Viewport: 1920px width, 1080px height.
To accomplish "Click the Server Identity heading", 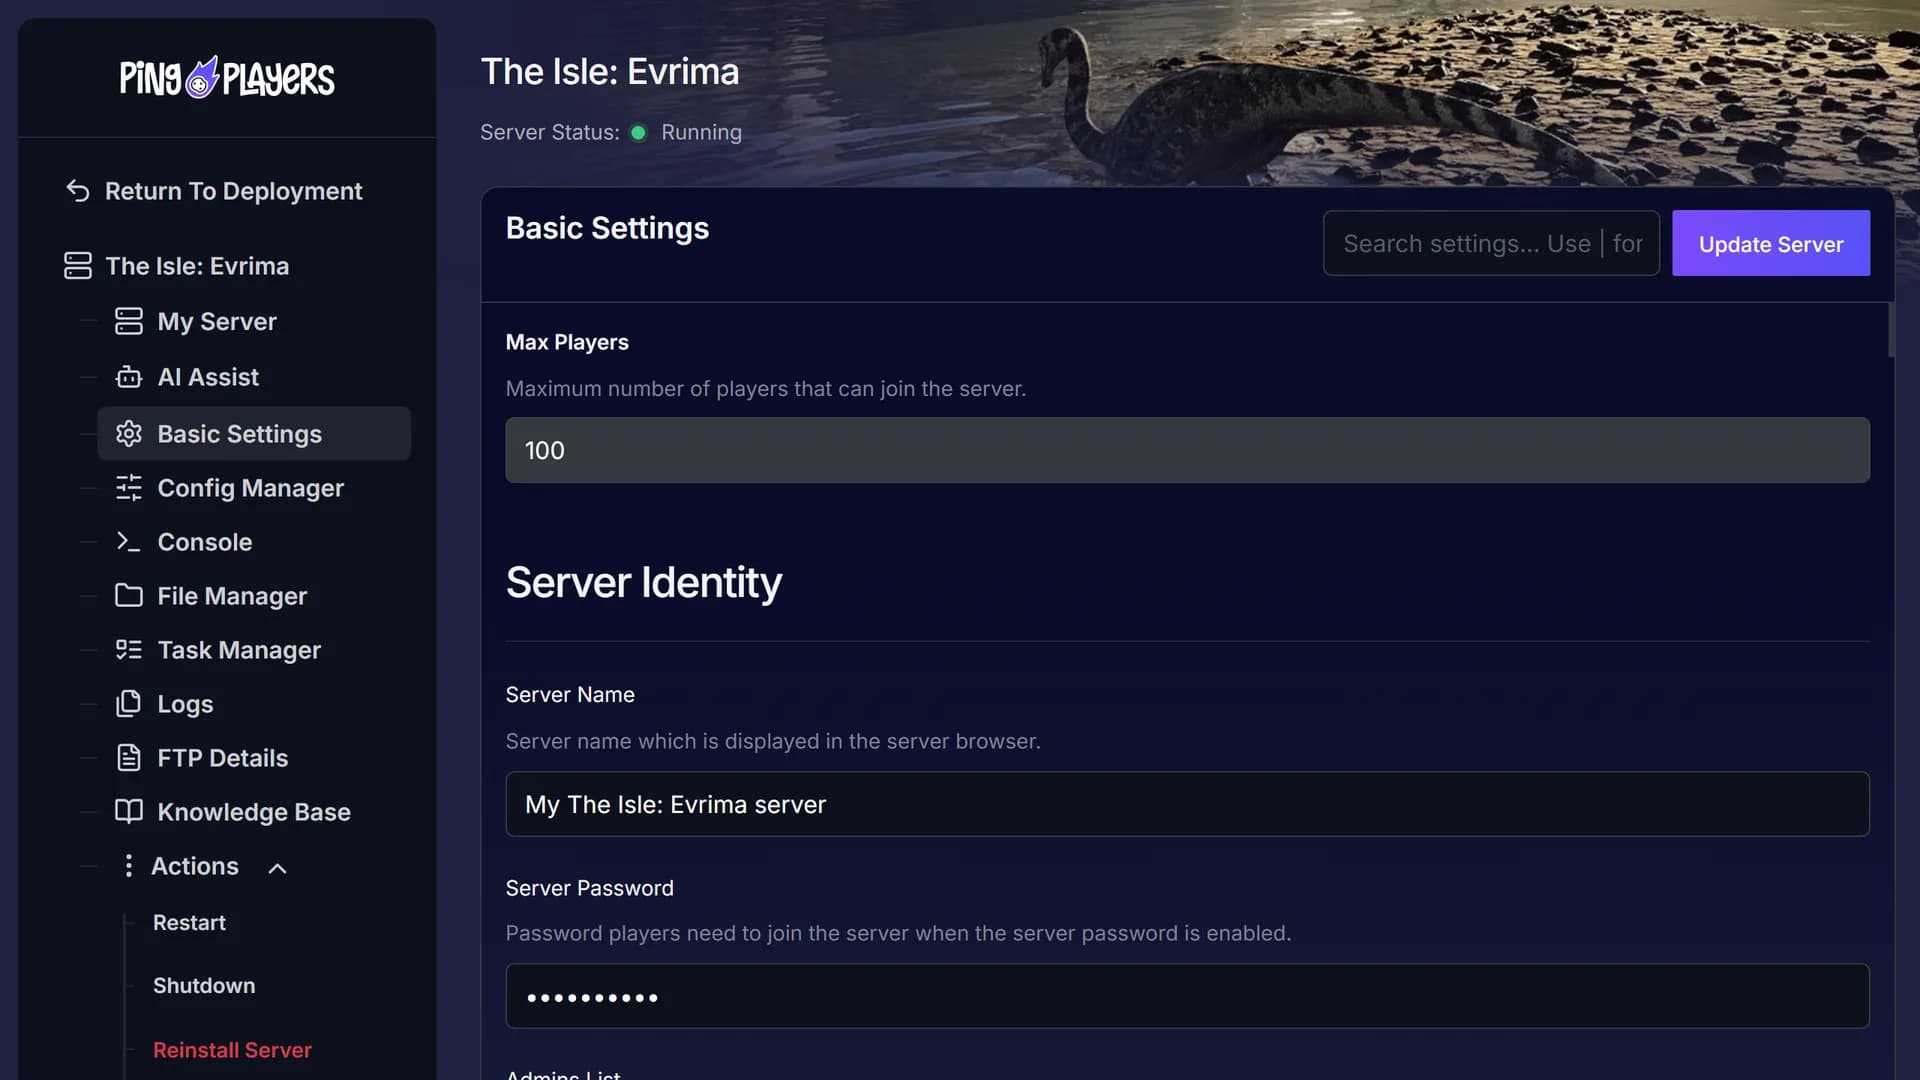I will [643, 583].
